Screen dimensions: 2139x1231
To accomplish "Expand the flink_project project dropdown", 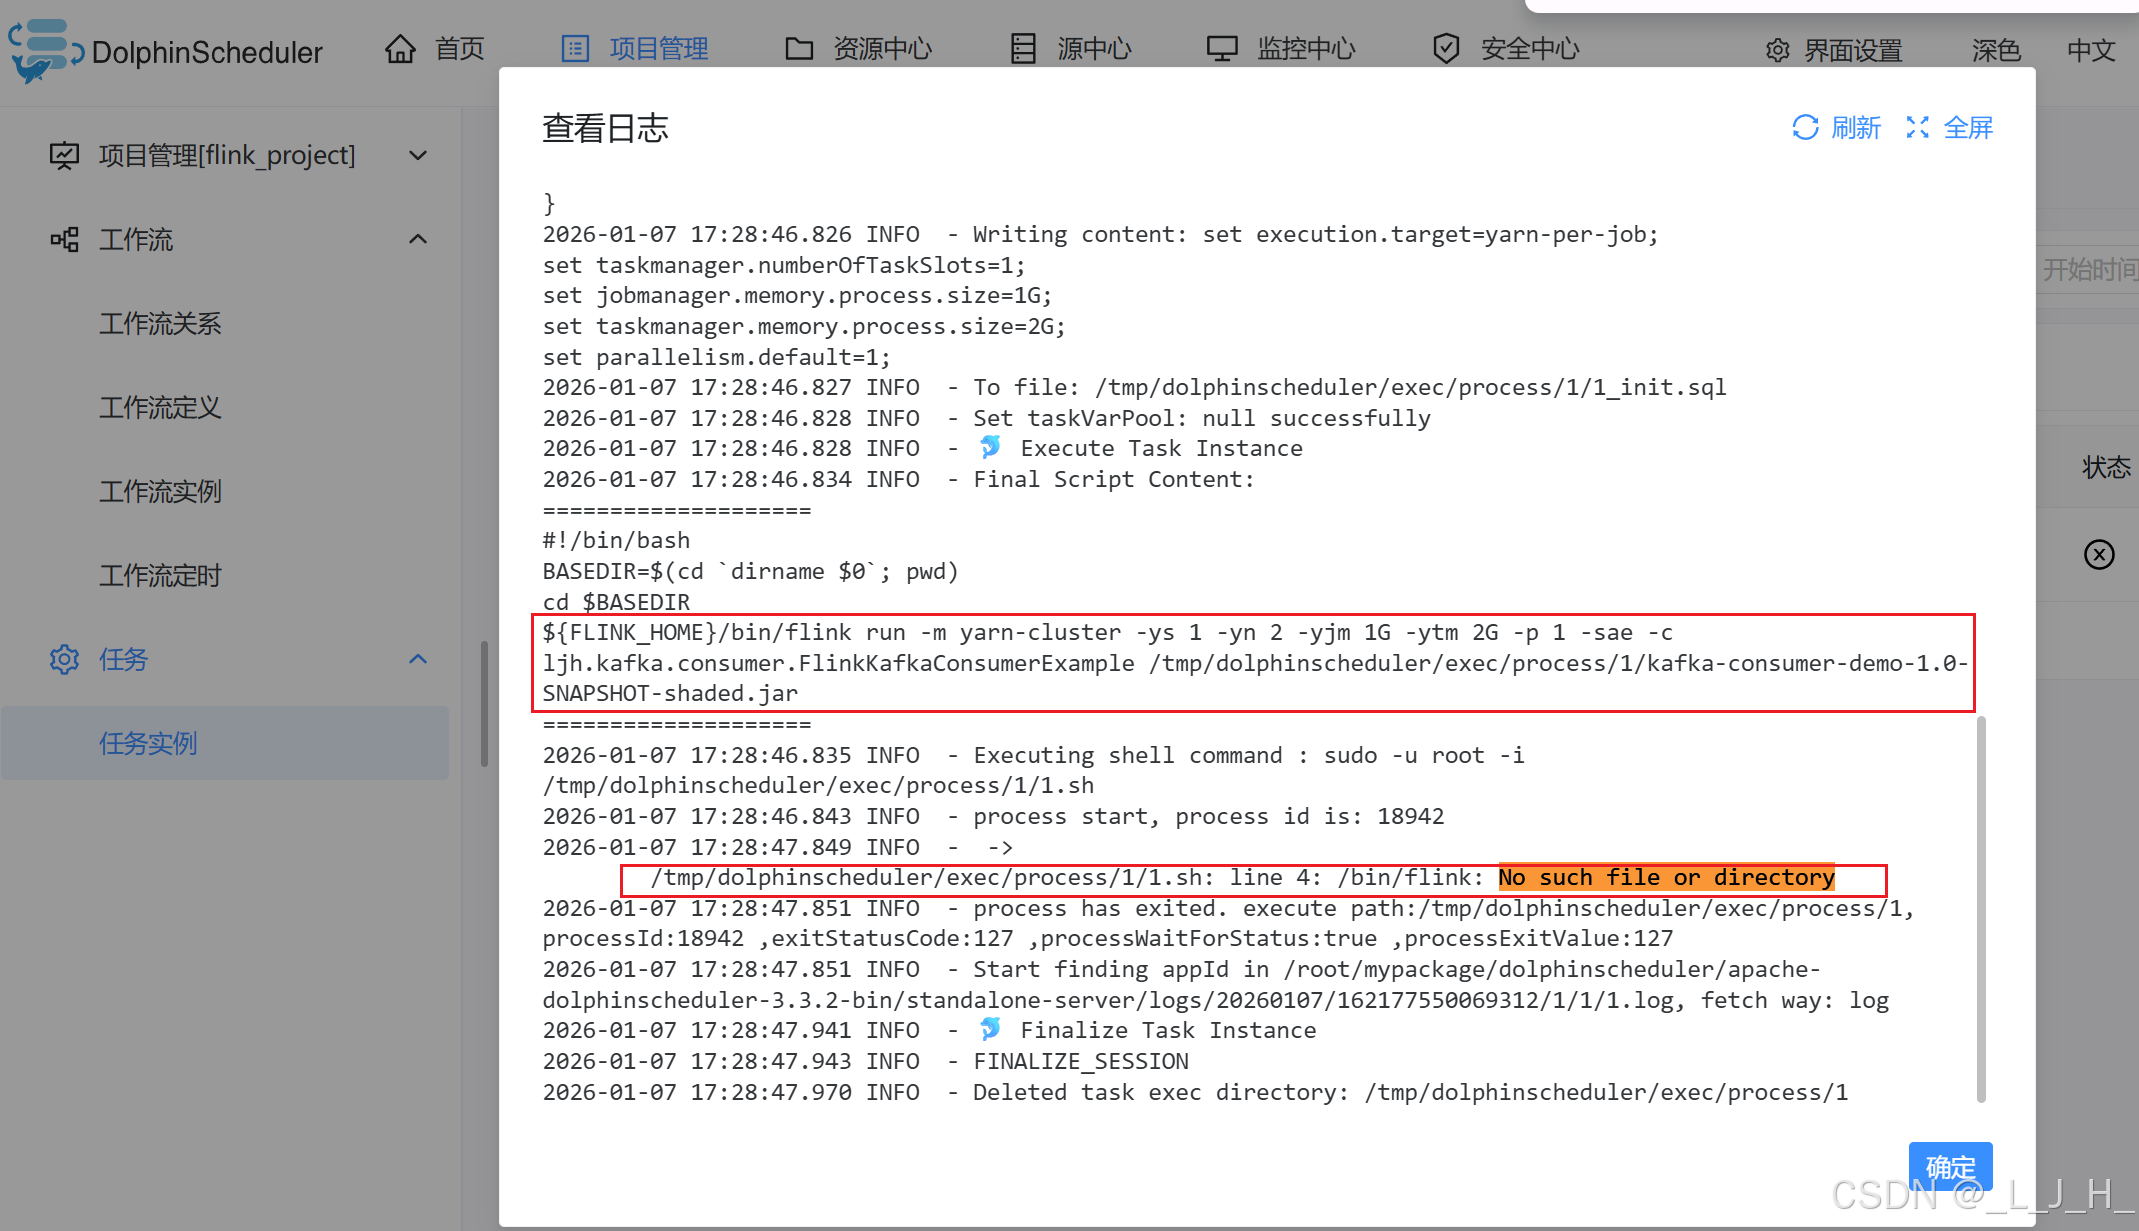I will coord(418,155).
